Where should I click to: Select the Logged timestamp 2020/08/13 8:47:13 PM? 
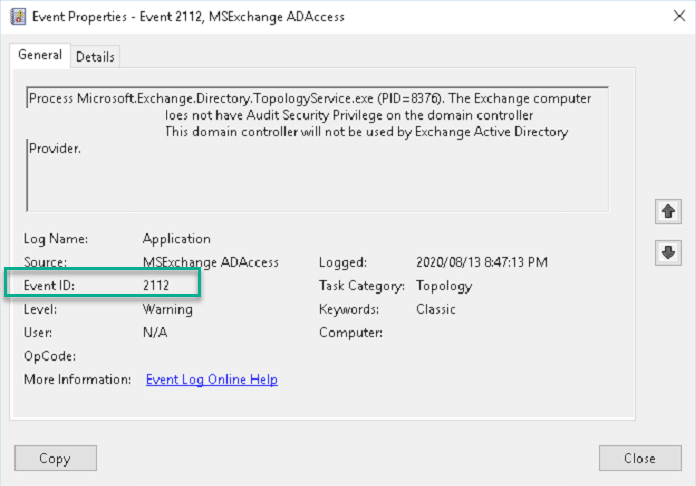point(482,262)
